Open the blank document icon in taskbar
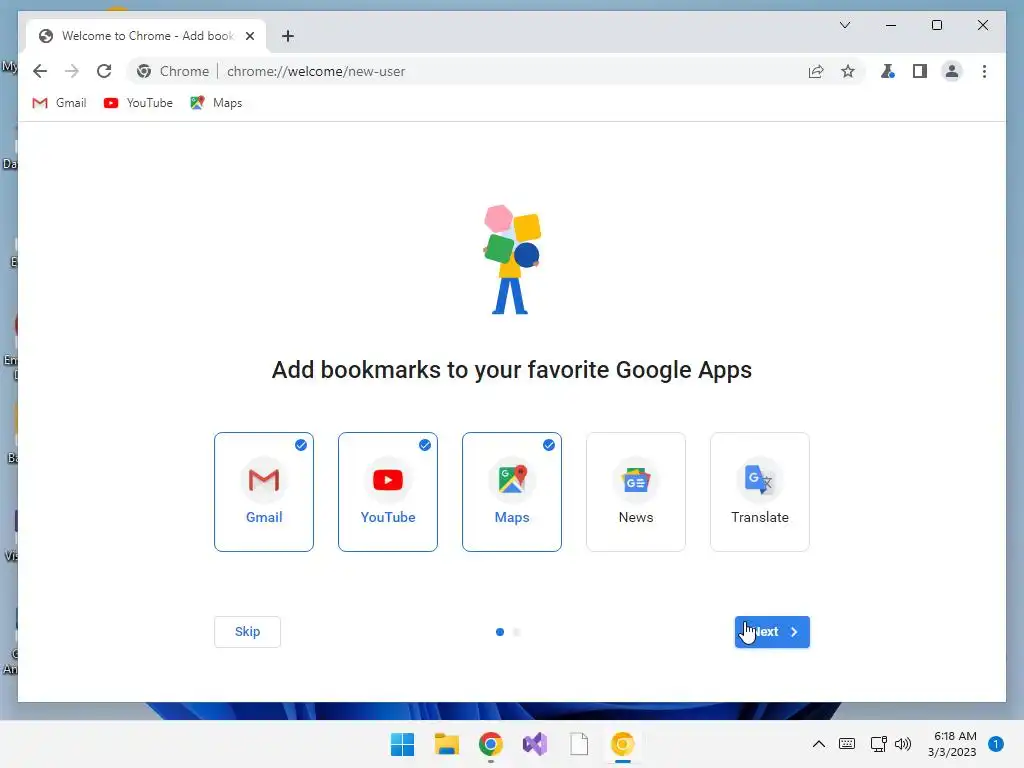This screenshot has width=1024, height=768. click(579, 744)
